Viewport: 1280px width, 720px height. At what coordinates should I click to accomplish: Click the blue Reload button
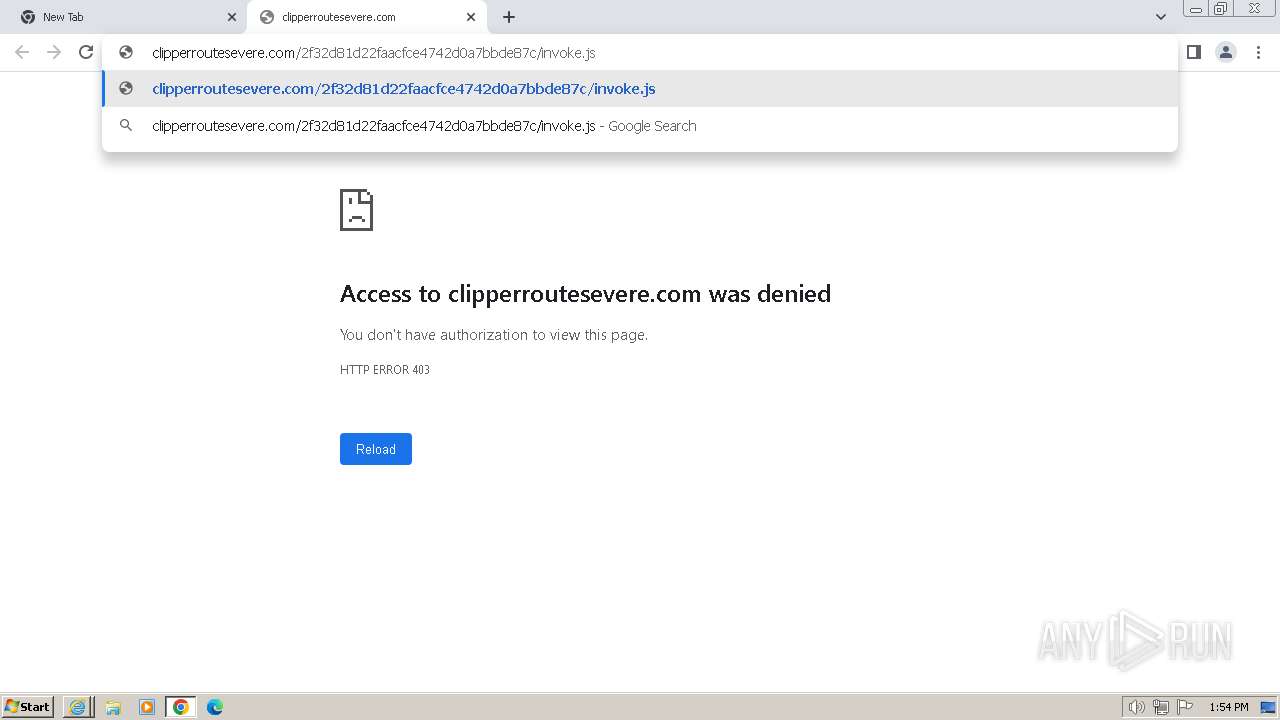coord(376,449)
